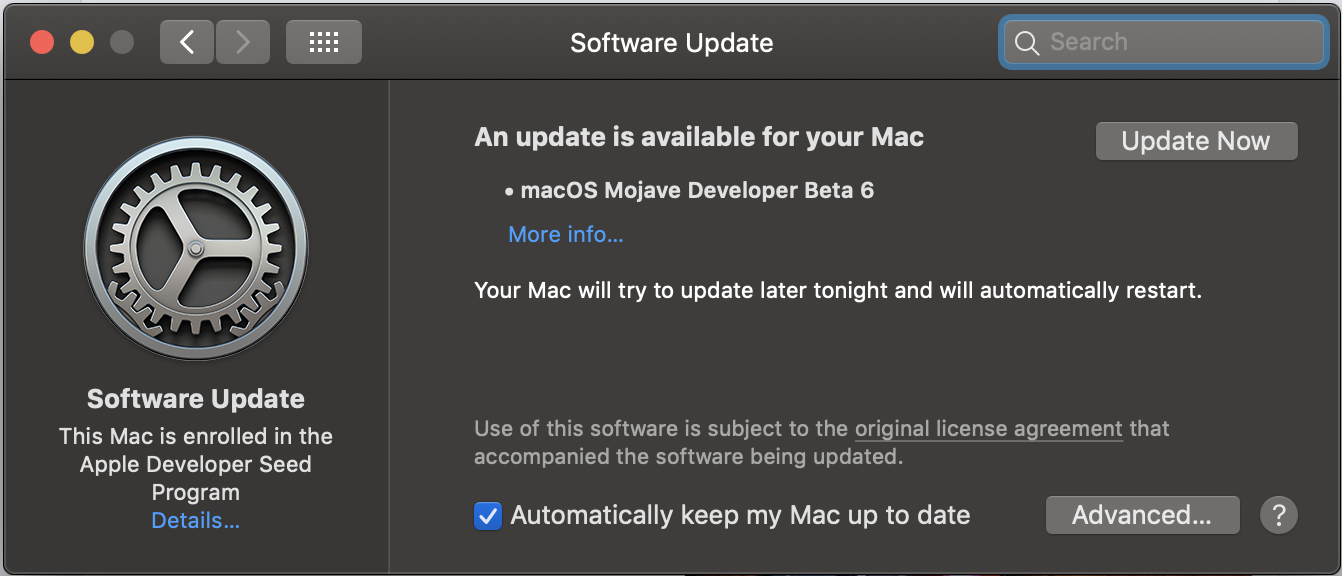
Task: Click the gray zoom window button
Action: [122, 42]
